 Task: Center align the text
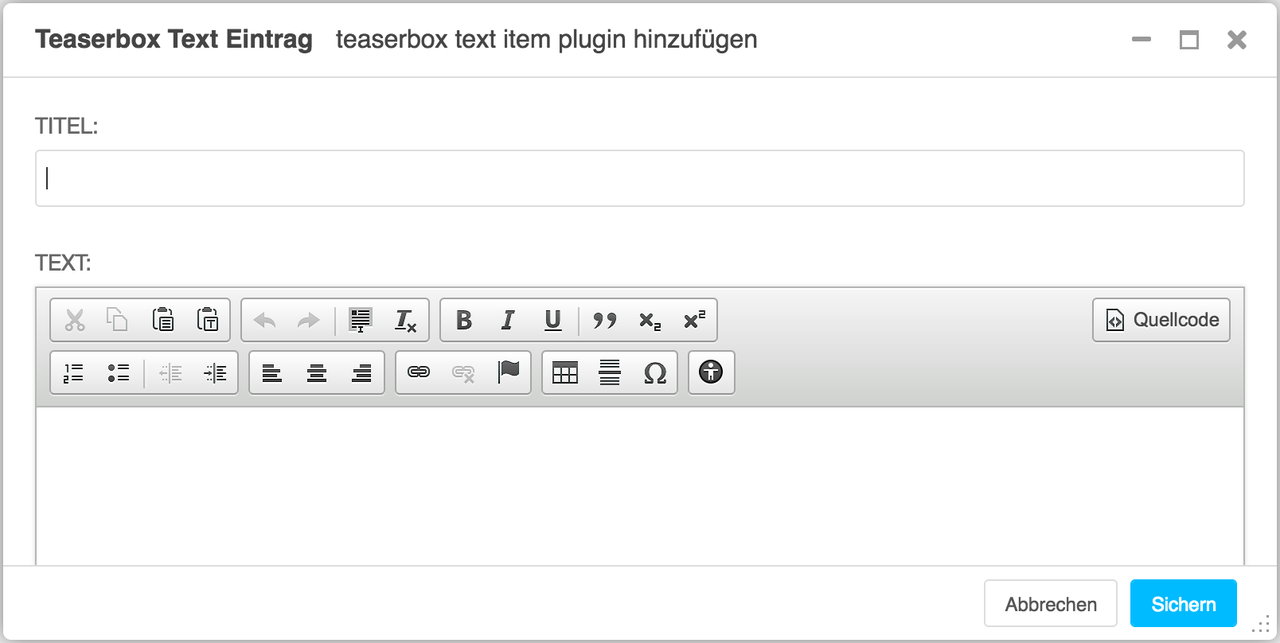[317, 373]
